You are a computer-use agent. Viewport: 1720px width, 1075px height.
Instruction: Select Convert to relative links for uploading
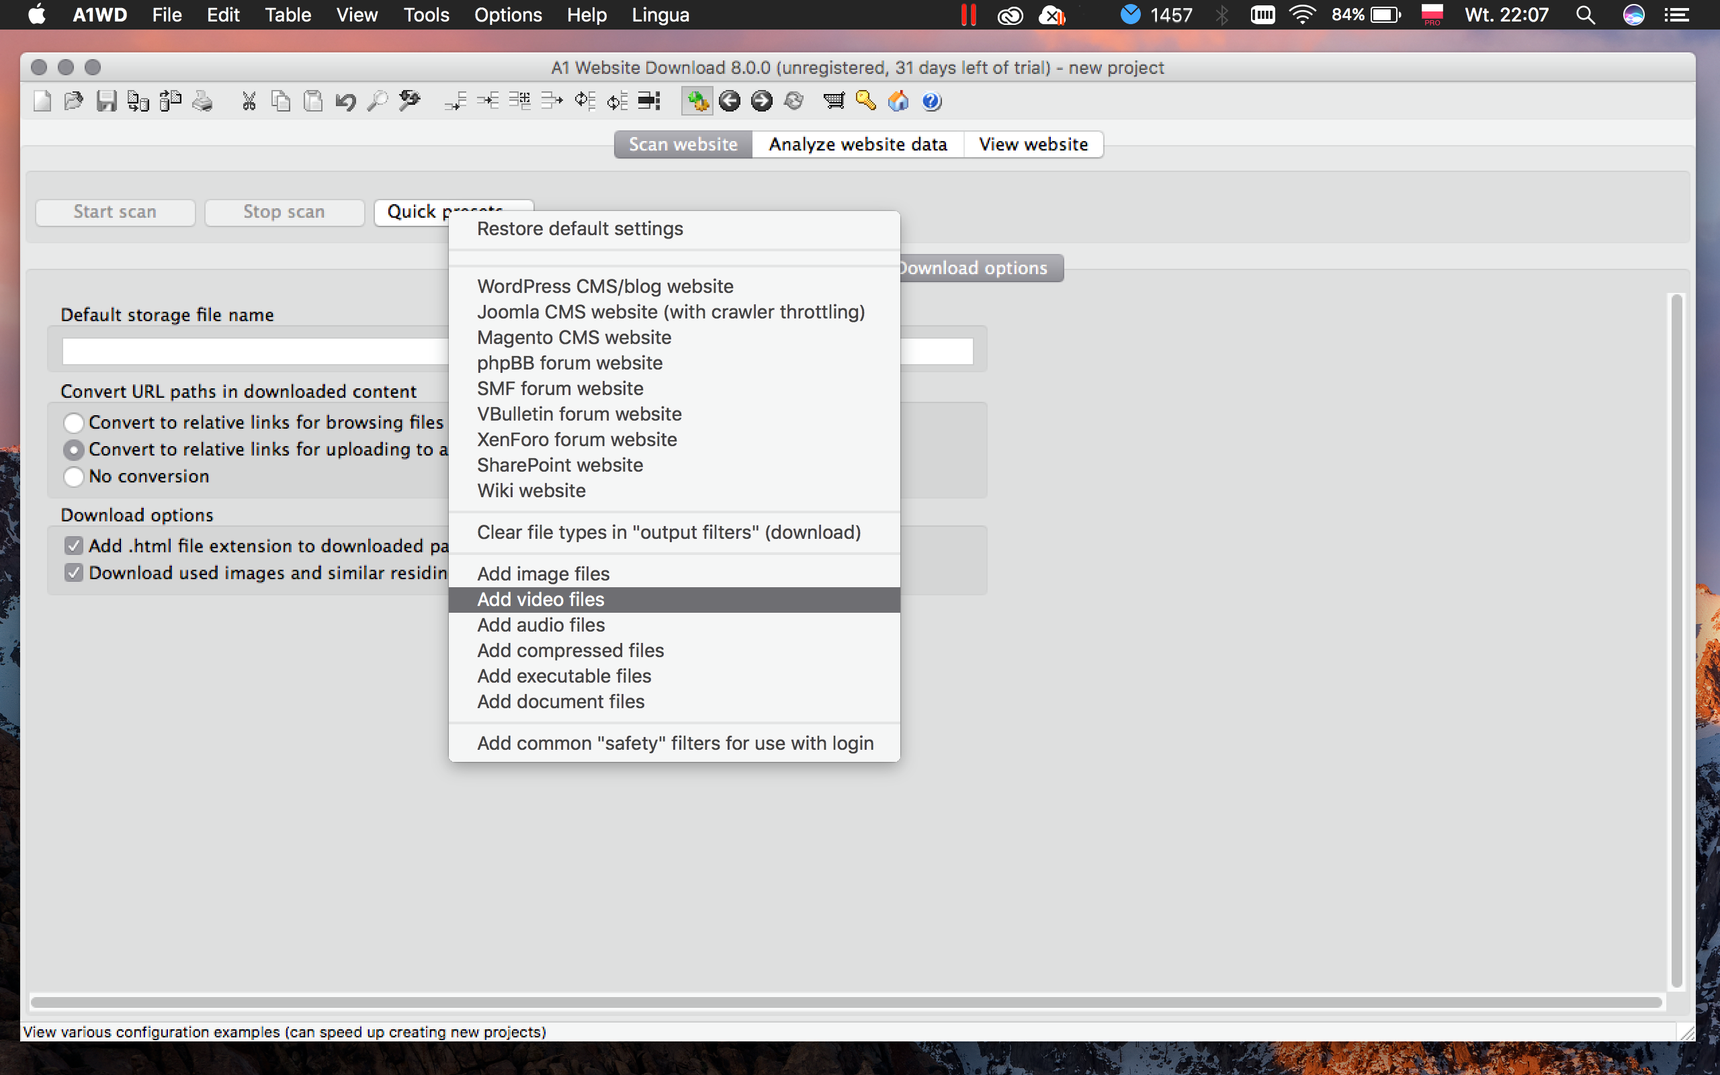(x=73, y=450)
